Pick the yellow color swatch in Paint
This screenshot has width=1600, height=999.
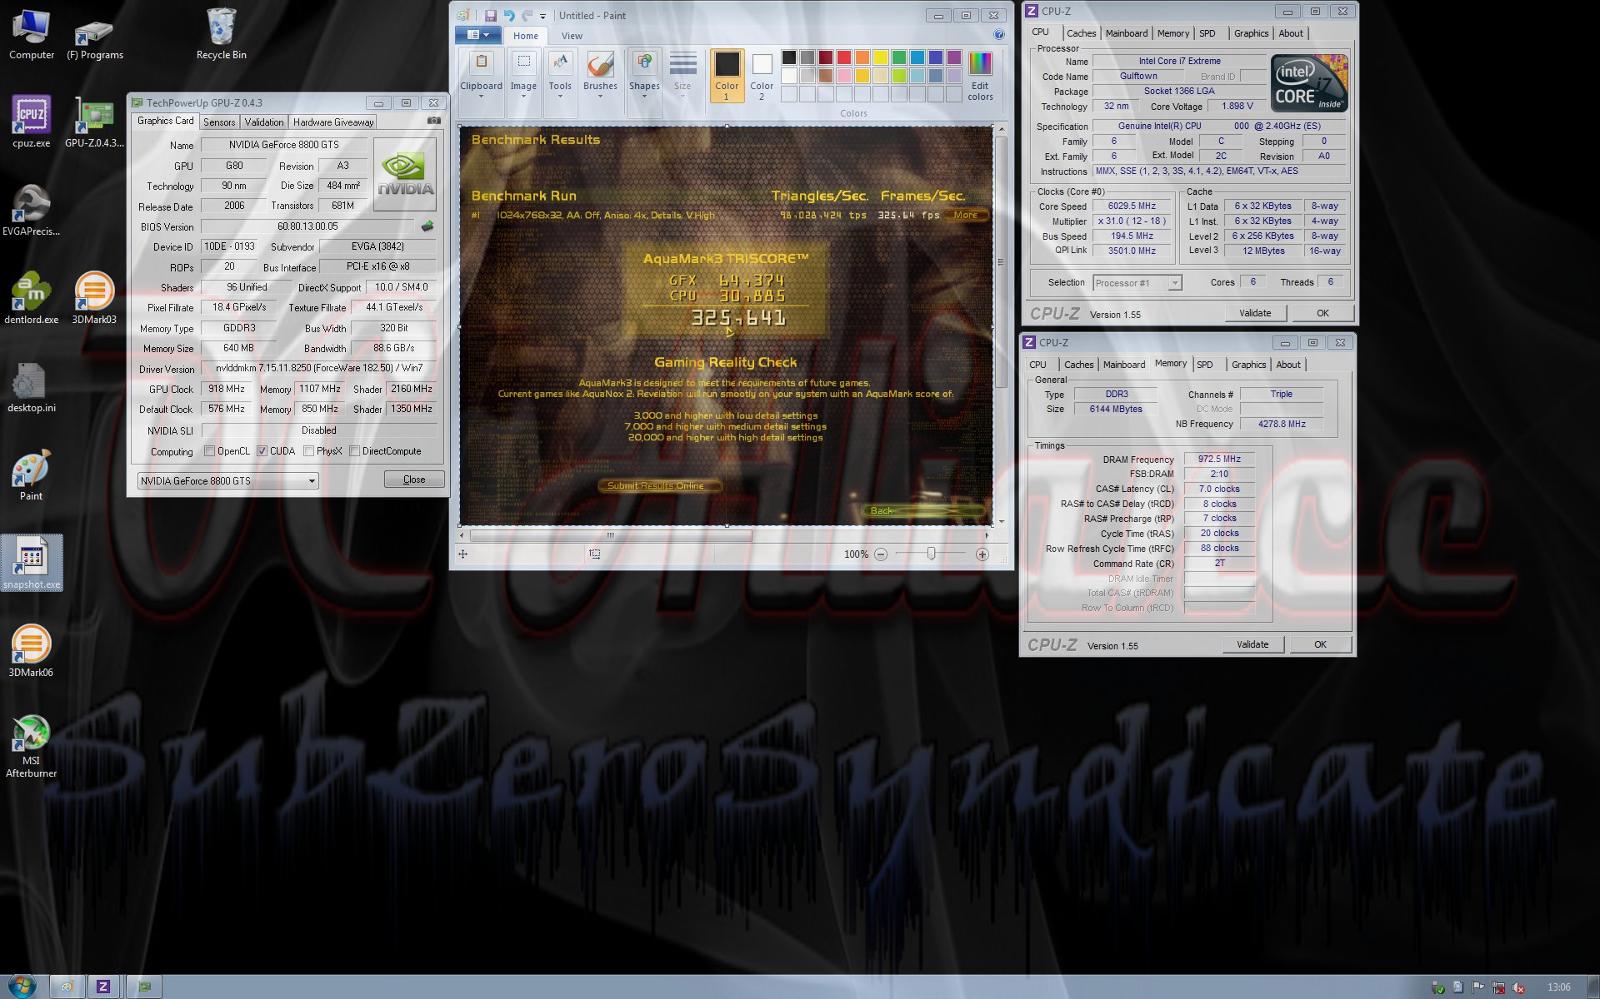tap(881, 57)
